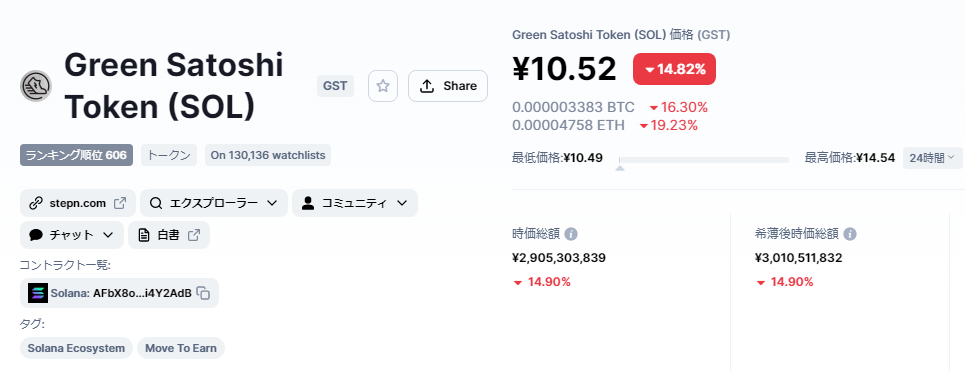
Task: Copy the Solana contract address icon
Action: coord(203,293)
